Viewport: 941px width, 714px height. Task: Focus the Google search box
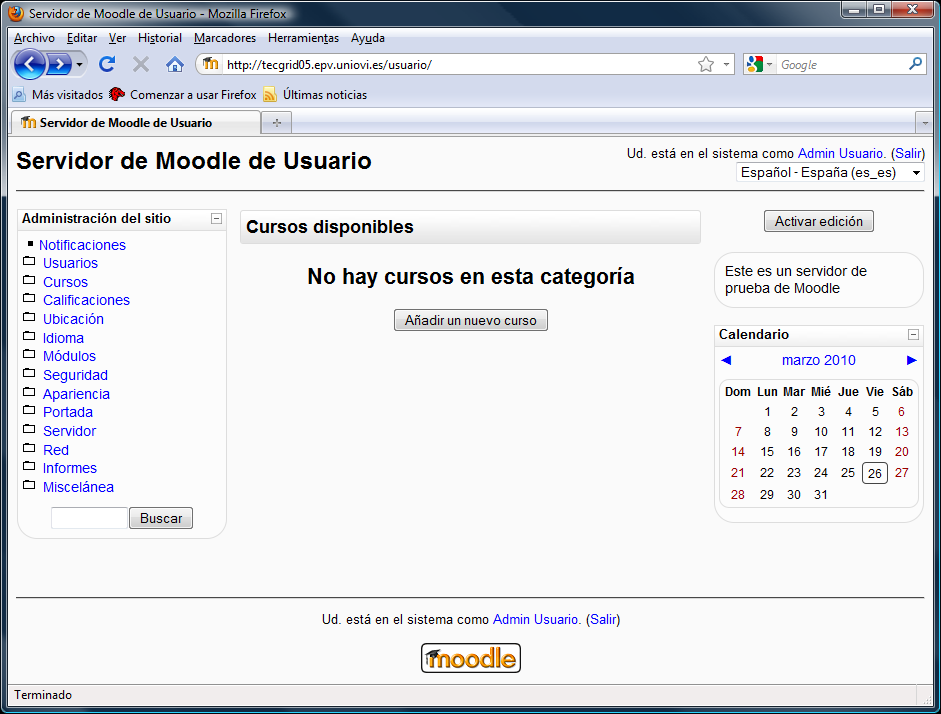[x=841, y=64]
